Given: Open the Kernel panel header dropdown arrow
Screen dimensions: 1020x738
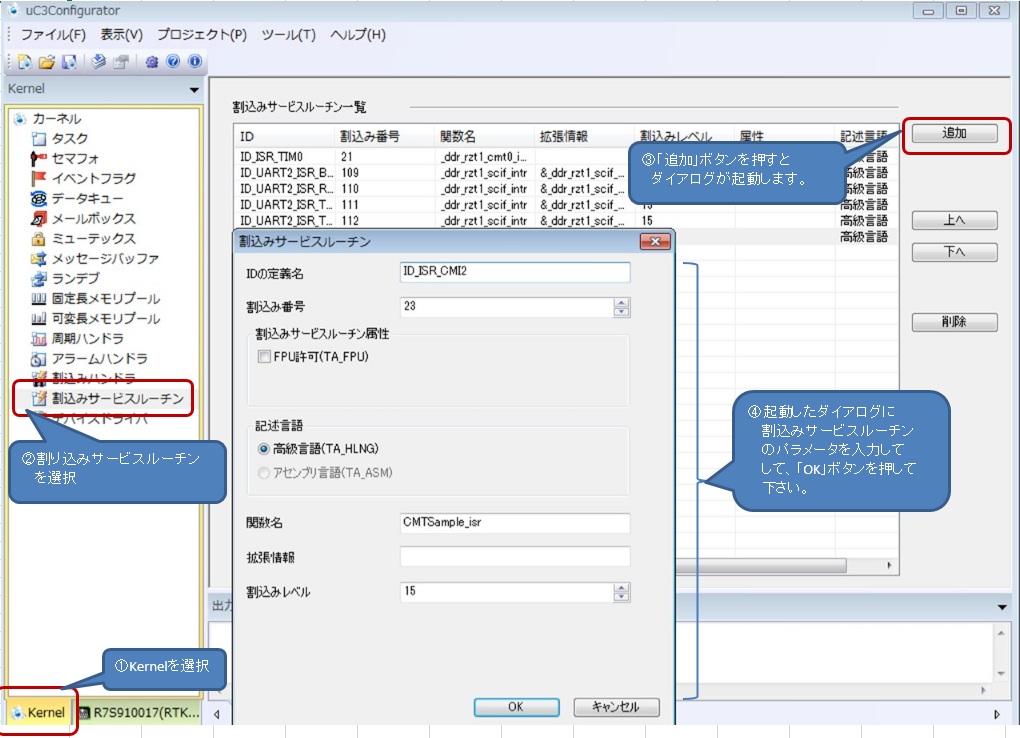Looking at the screenshot, I should (194, 90).
